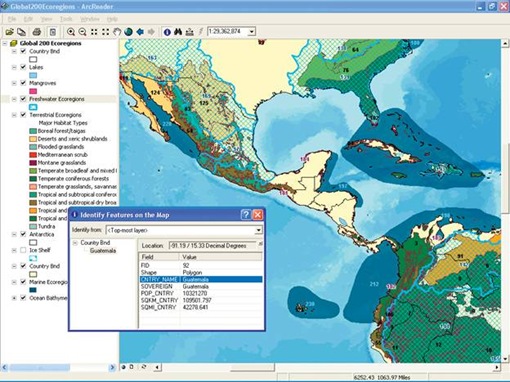510x382 pixels.
Task: Uncheck the Lakes layer
Action: tap(23, 67)
